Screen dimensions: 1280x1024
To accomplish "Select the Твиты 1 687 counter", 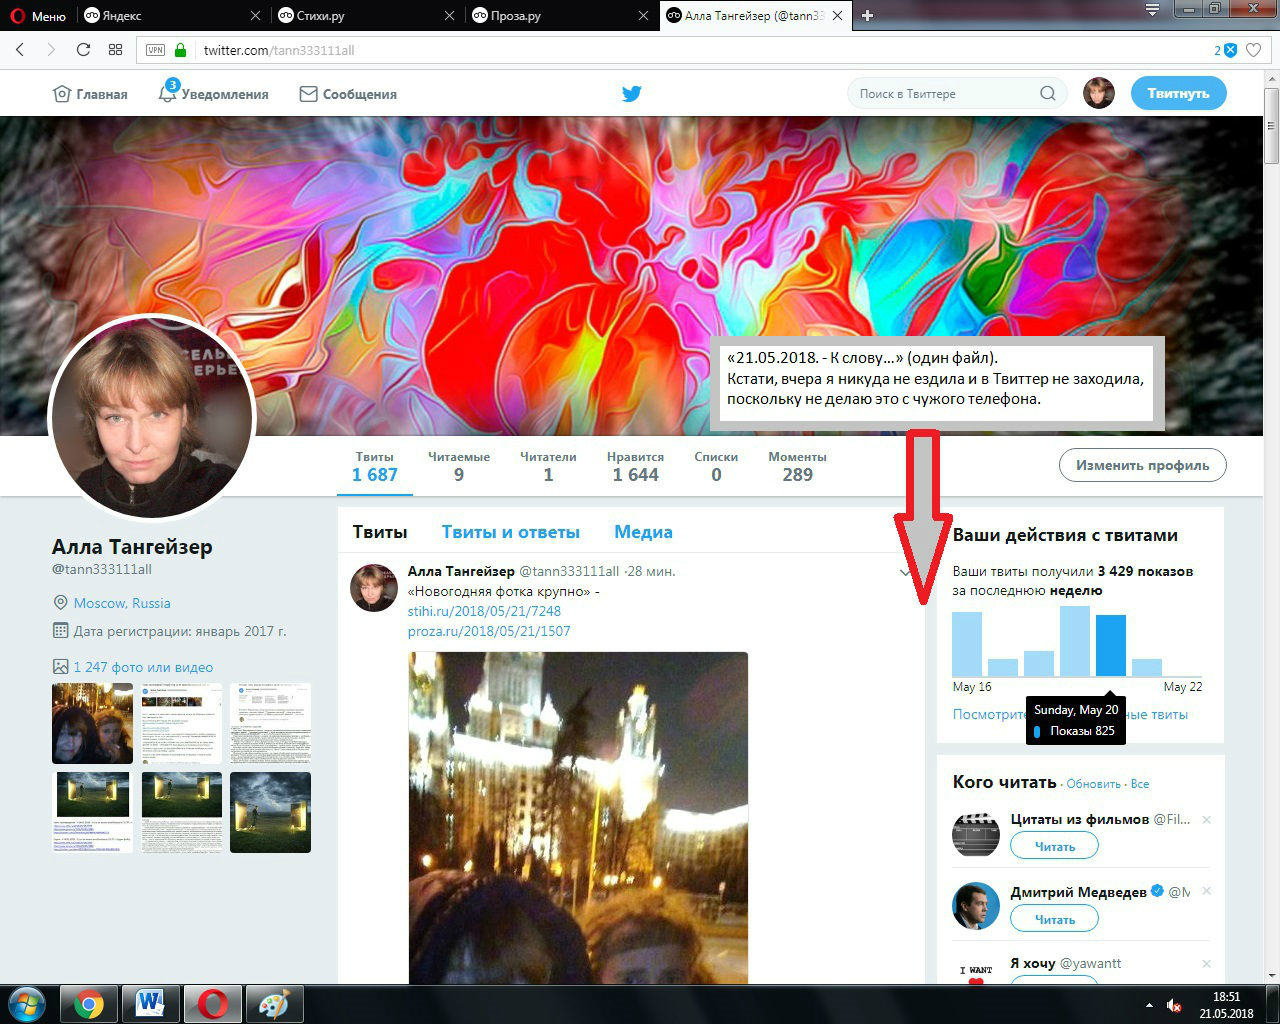I will 375,467.
